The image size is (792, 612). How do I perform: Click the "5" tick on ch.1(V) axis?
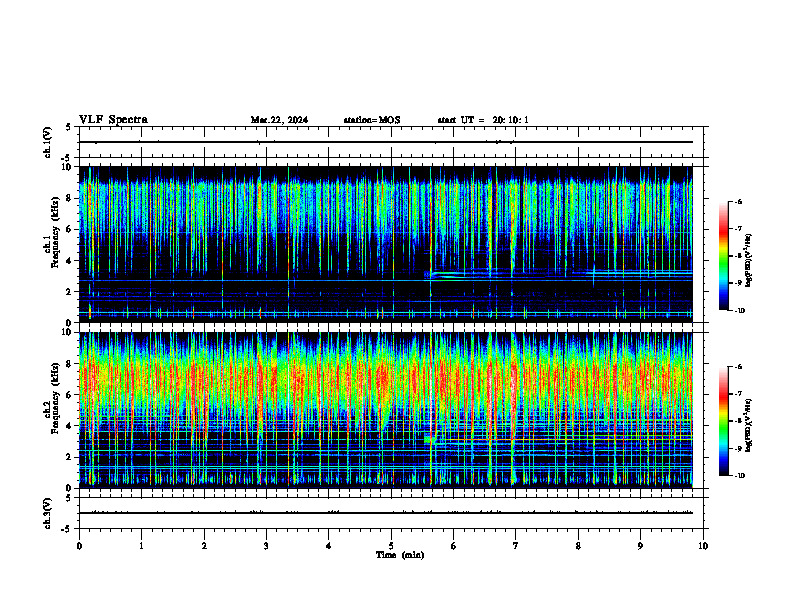[x=70, y=128]
